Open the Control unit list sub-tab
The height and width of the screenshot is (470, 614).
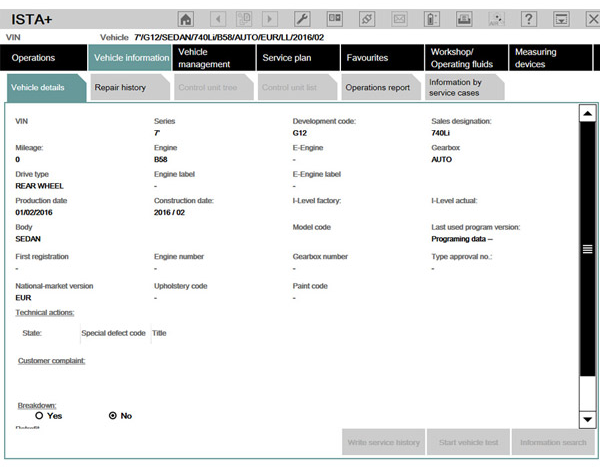tap(297, 88)
